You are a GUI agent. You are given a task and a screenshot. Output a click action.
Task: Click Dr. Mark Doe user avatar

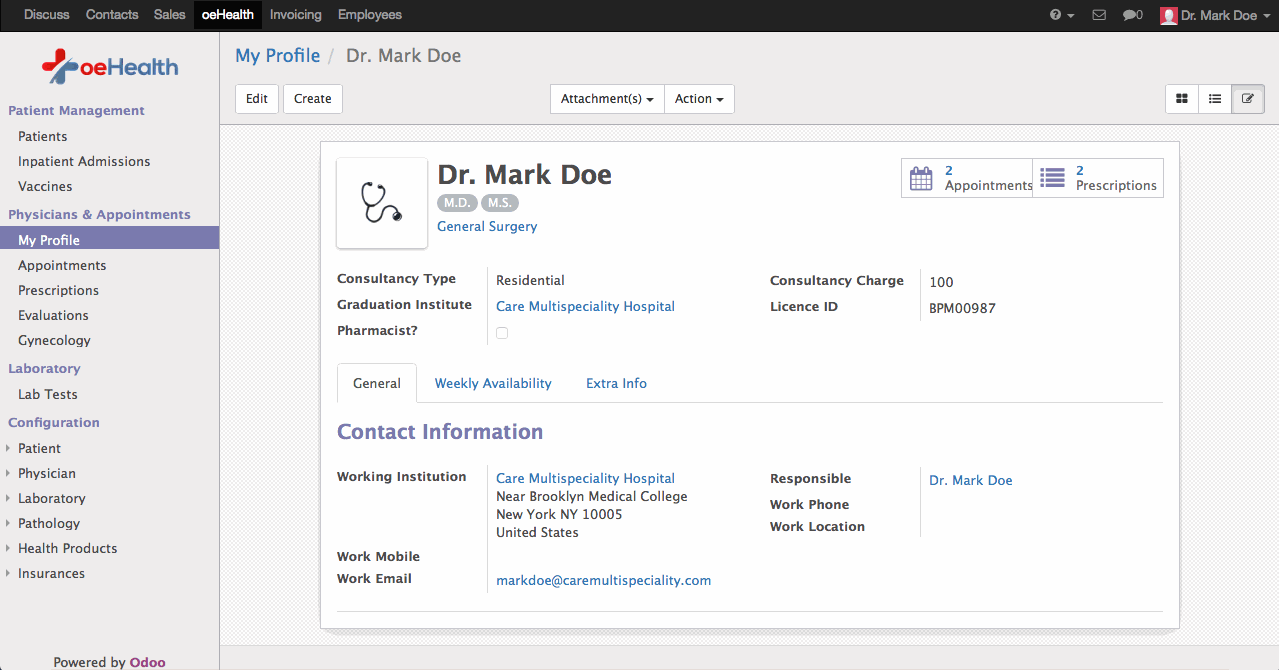1168,15
